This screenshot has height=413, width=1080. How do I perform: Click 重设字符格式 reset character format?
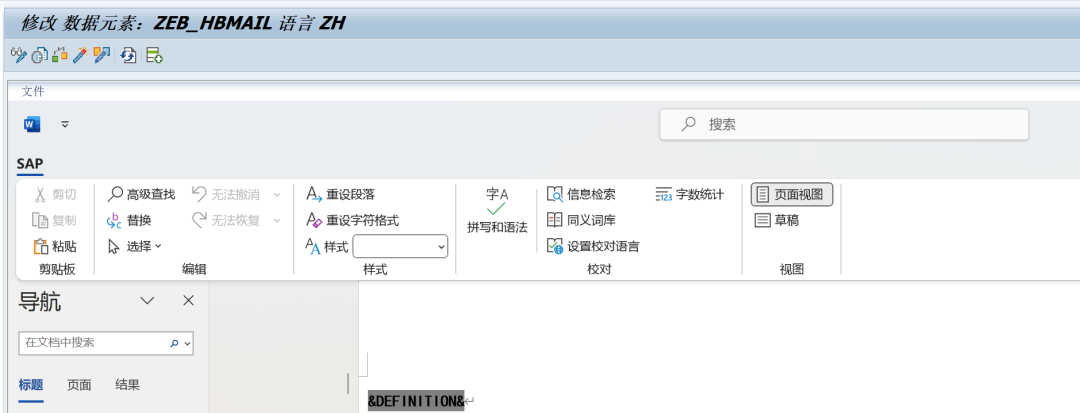click(353, 220)
